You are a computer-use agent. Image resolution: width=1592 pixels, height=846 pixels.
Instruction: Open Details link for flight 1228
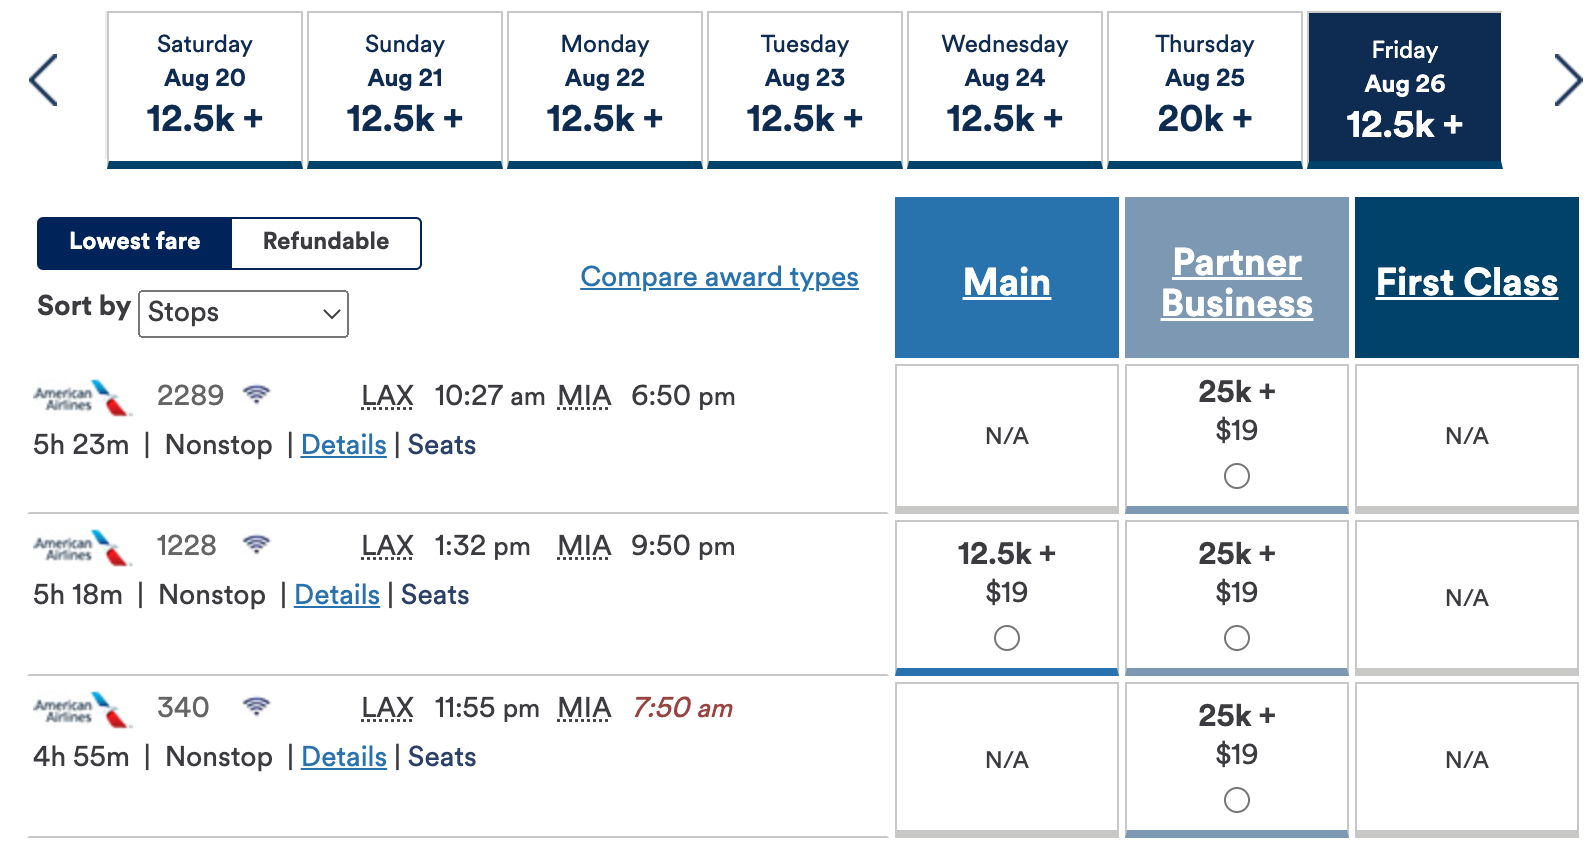[337, 595]
